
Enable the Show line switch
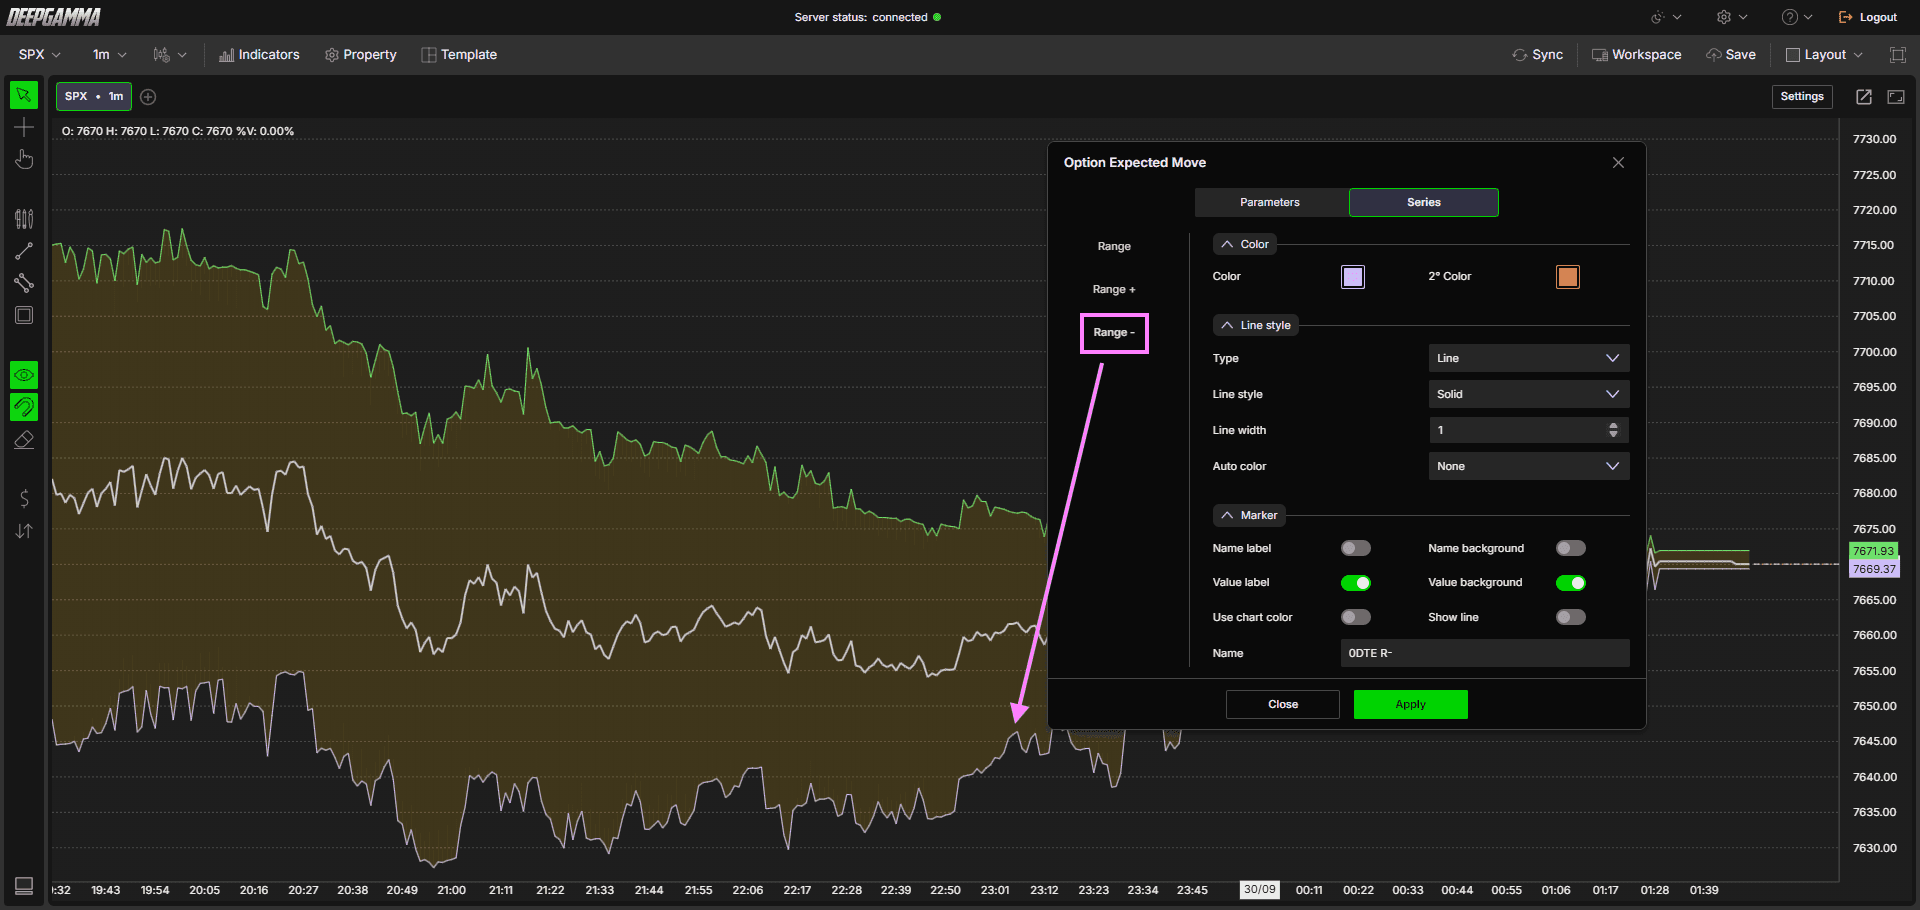pos(1571,617)
